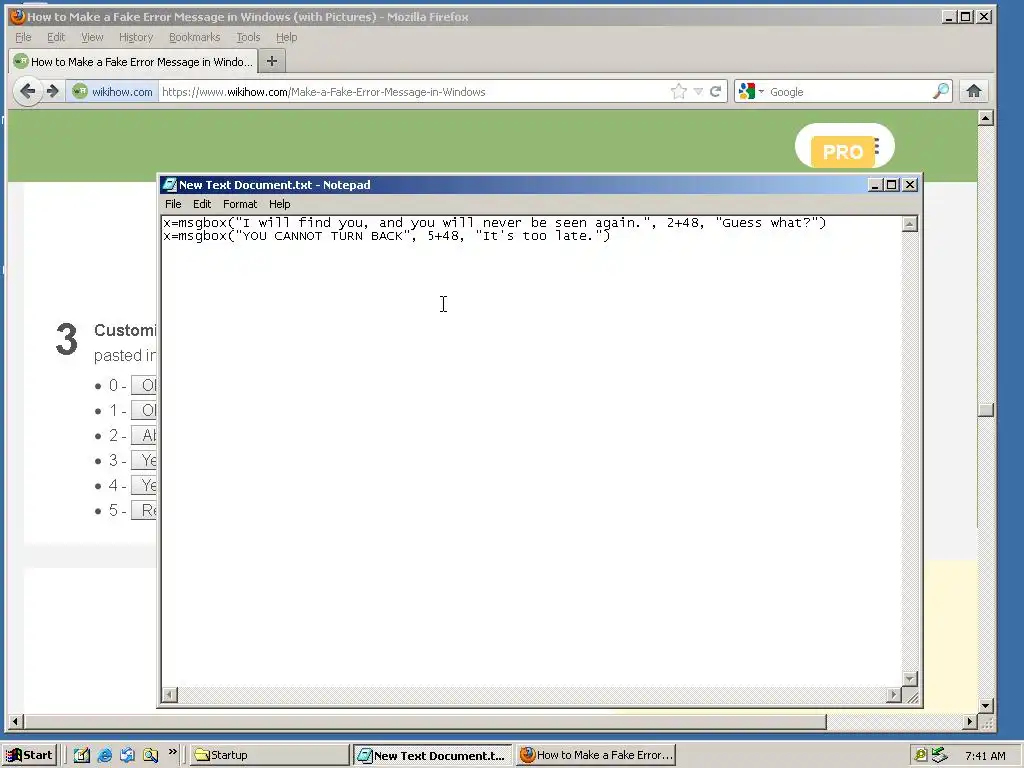Click the "YOU CANNOT TURN BACK" line
1024x768 pixels.
387,236
